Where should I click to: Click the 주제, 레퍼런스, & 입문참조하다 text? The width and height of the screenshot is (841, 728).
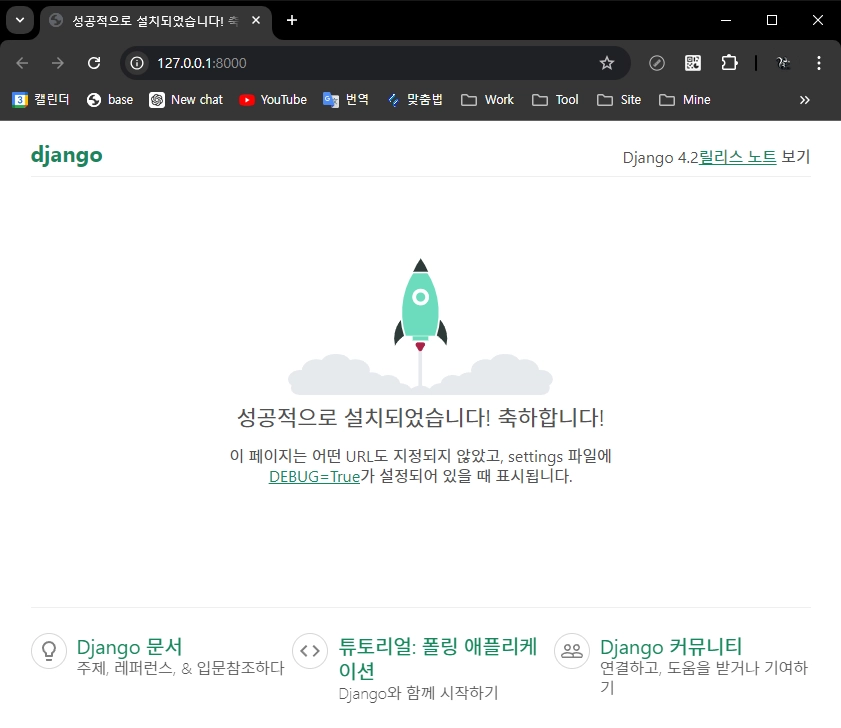(180, 668)
